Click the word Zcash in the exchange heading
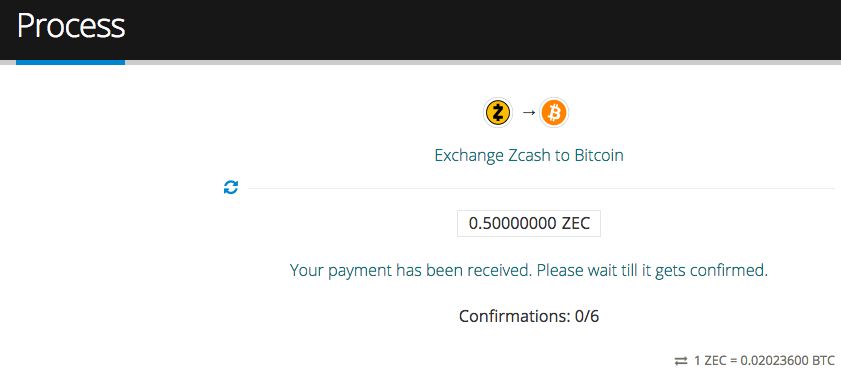This screenshot has width=841, height=381. click(529, 156)
